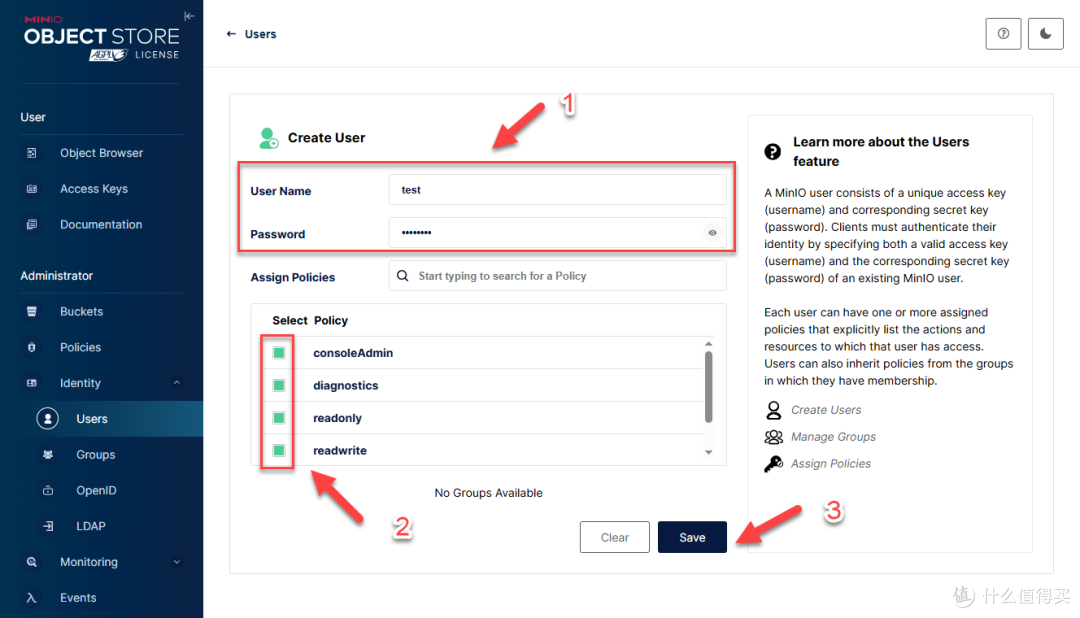Screen dimensions: 1080x618
Task: Click the back arrow next to Users
Action: click(x=231, y=34)
